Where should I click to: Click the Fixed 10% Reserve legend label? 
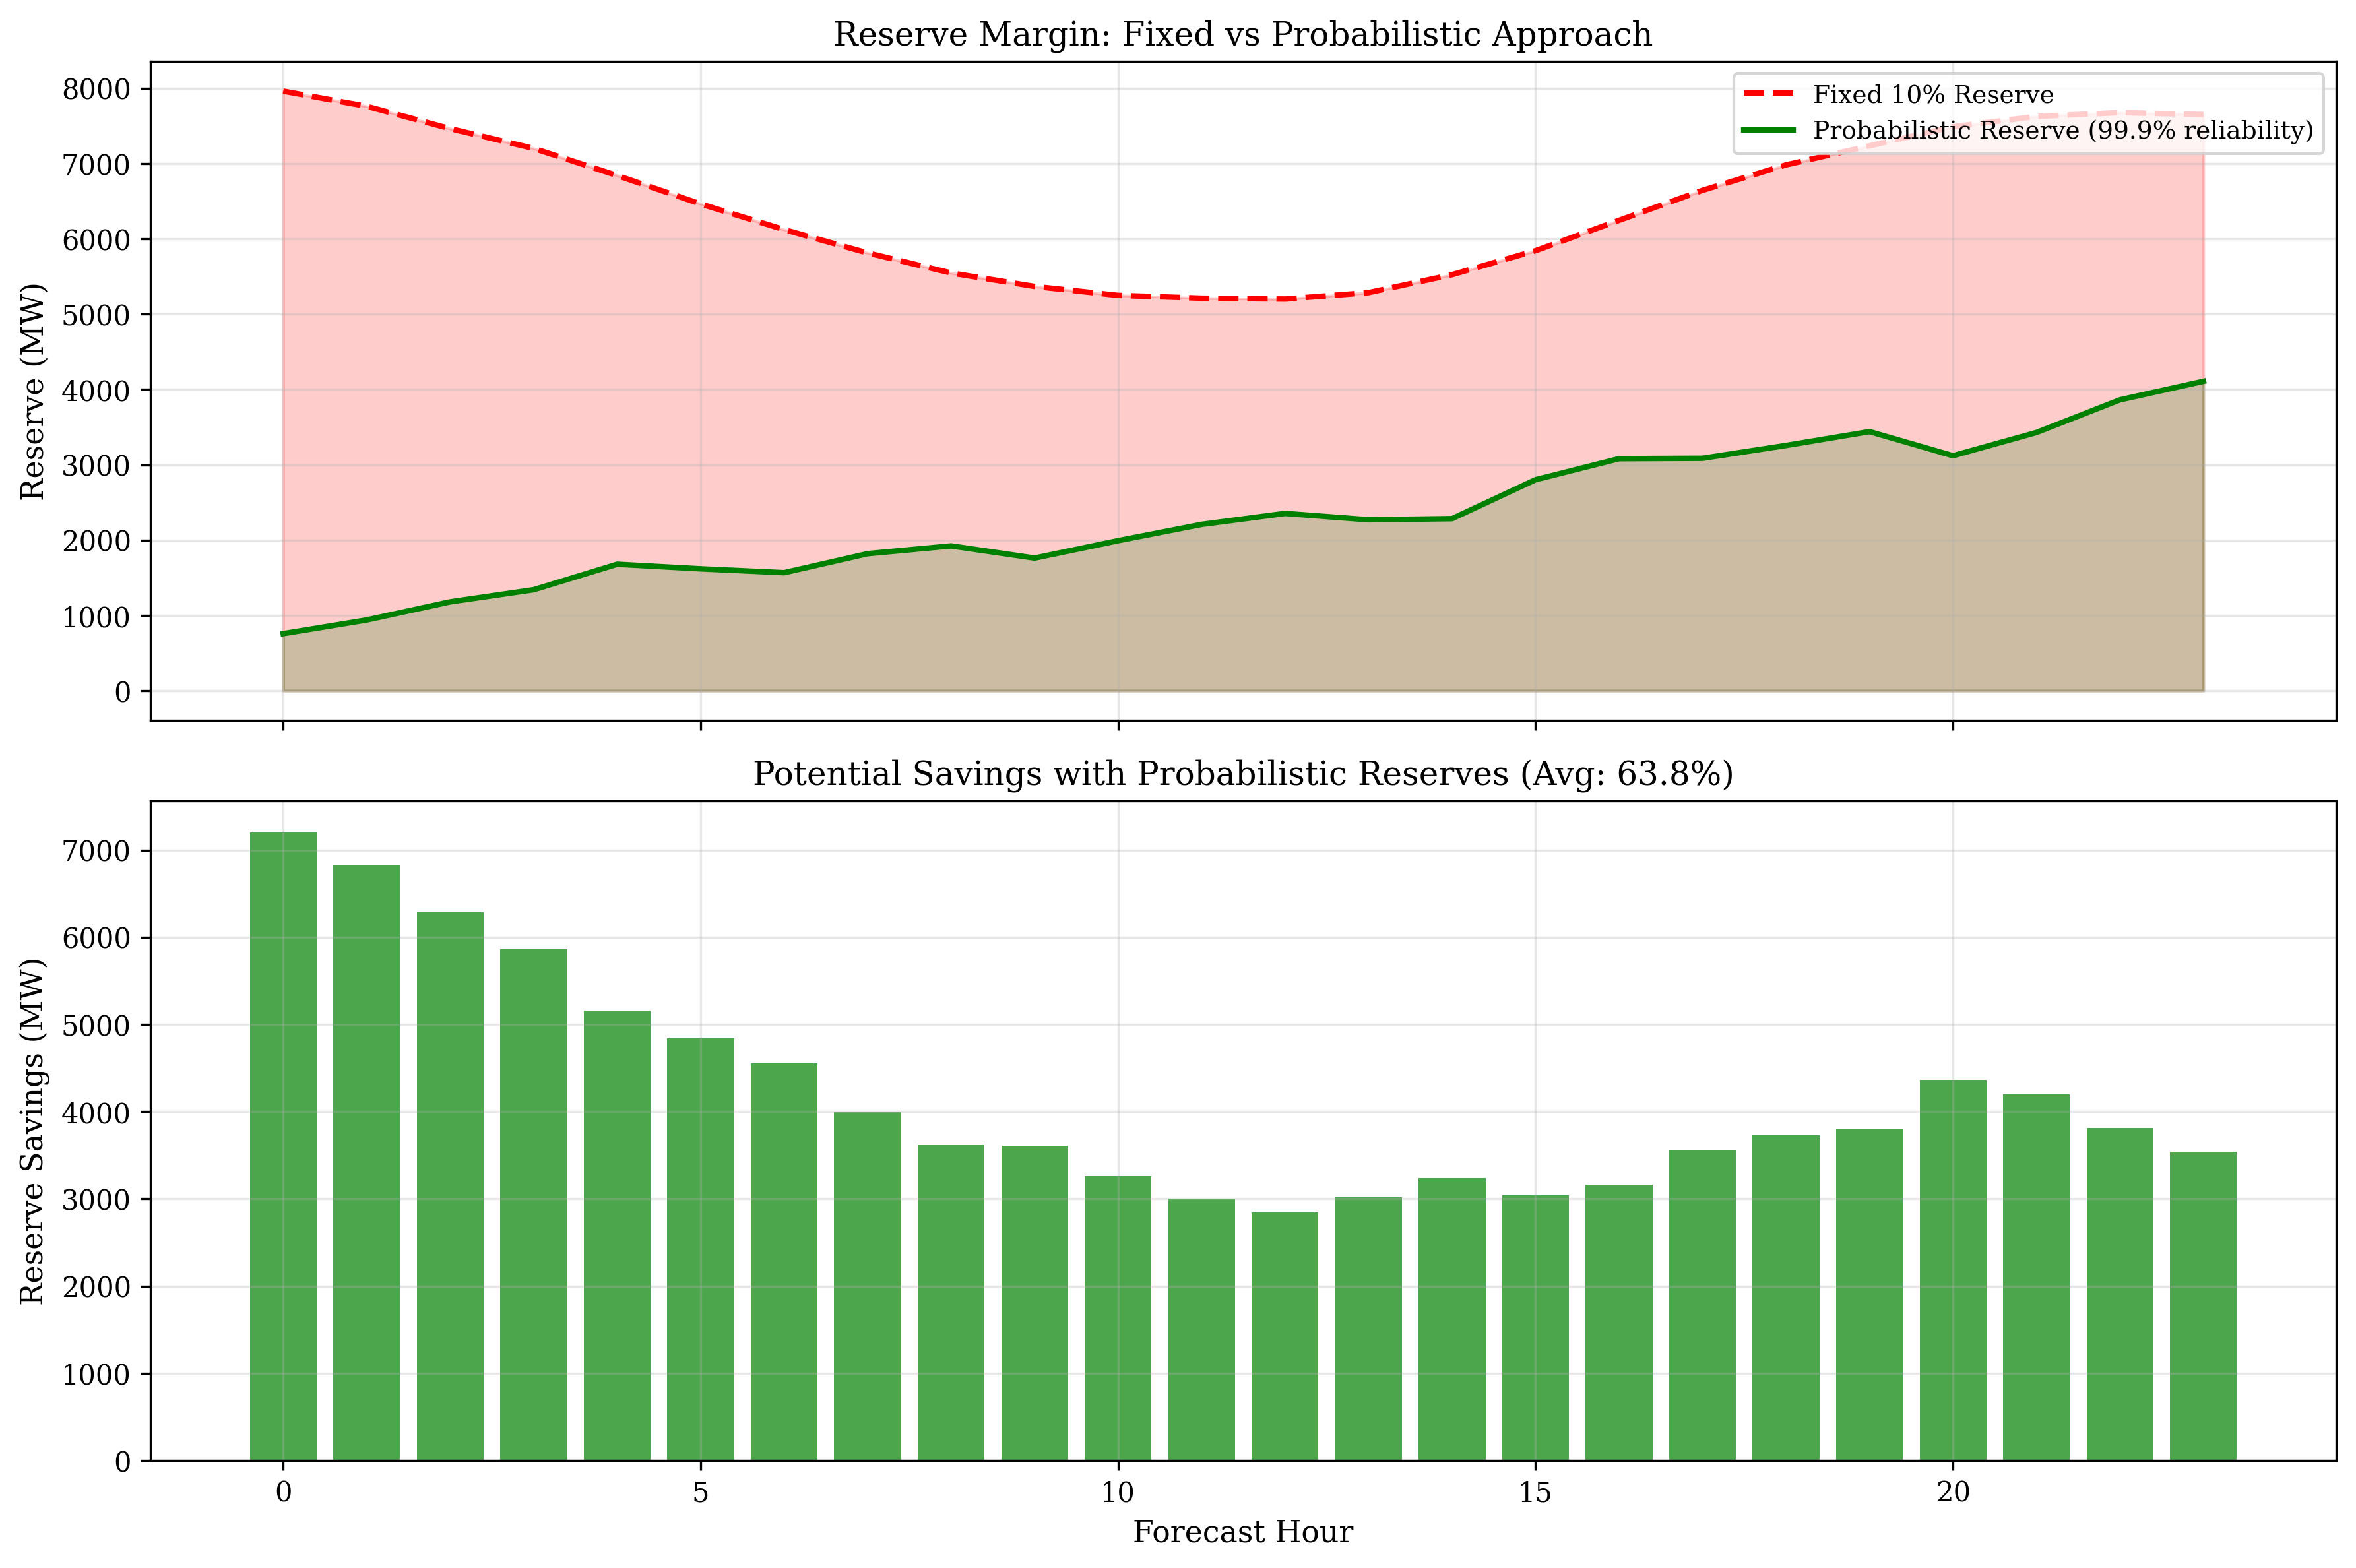point(1932,94)
